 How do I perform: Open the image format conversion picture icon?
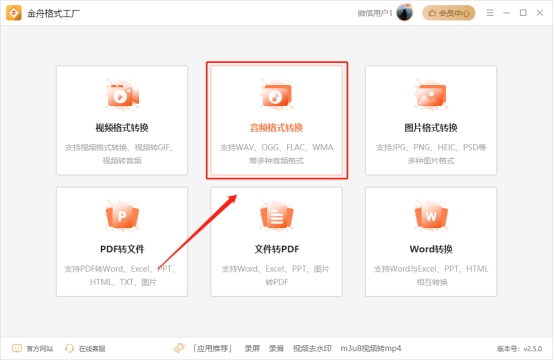click(431, 95)
